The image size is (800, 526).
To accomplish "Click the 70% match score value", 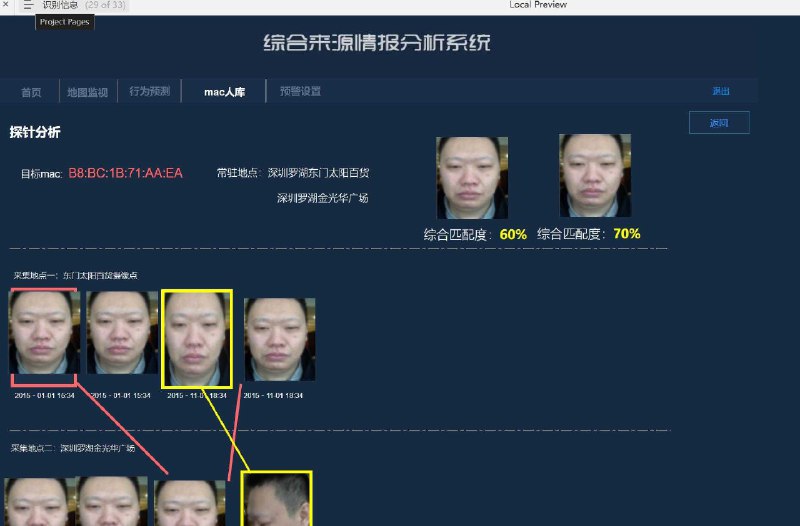I will coord(627,234).
